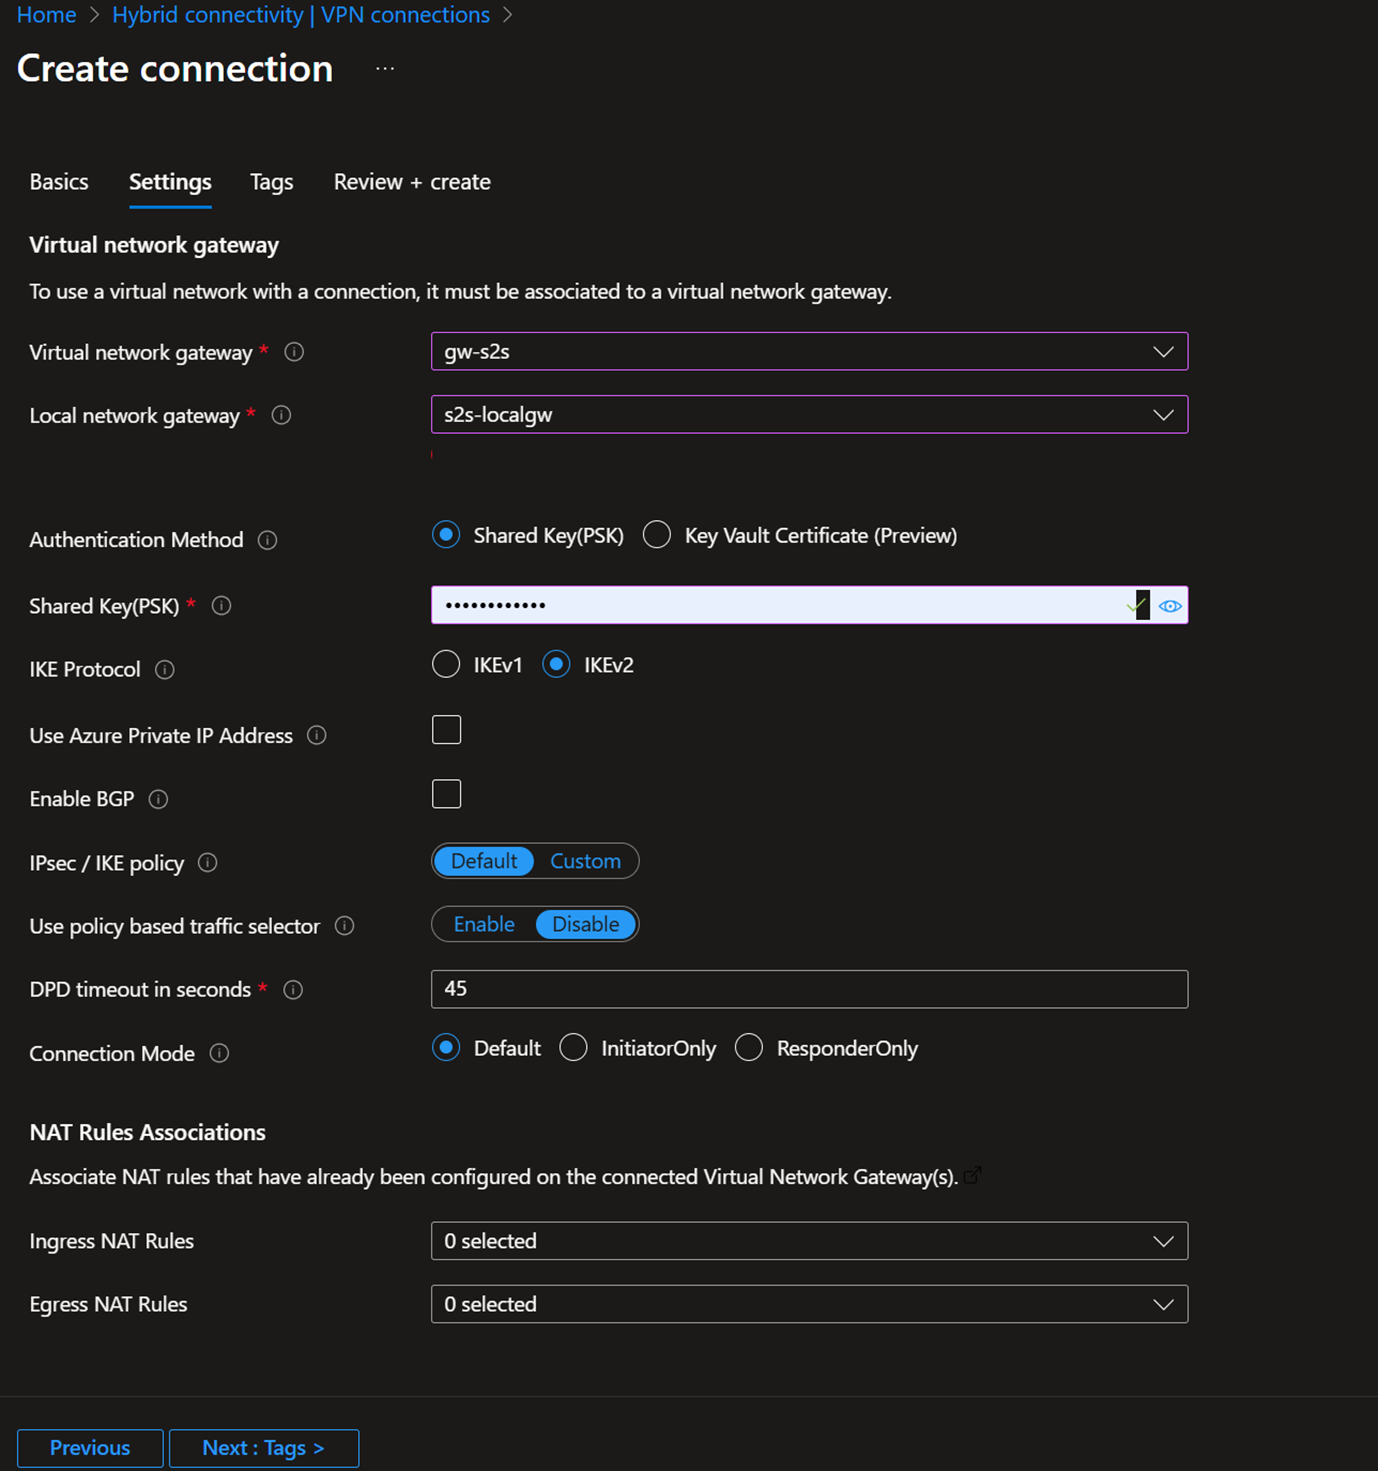This screenshot has height=1471, width=1378.
Task: Check the Use Azure Private IP Address box
Action: 446,730
